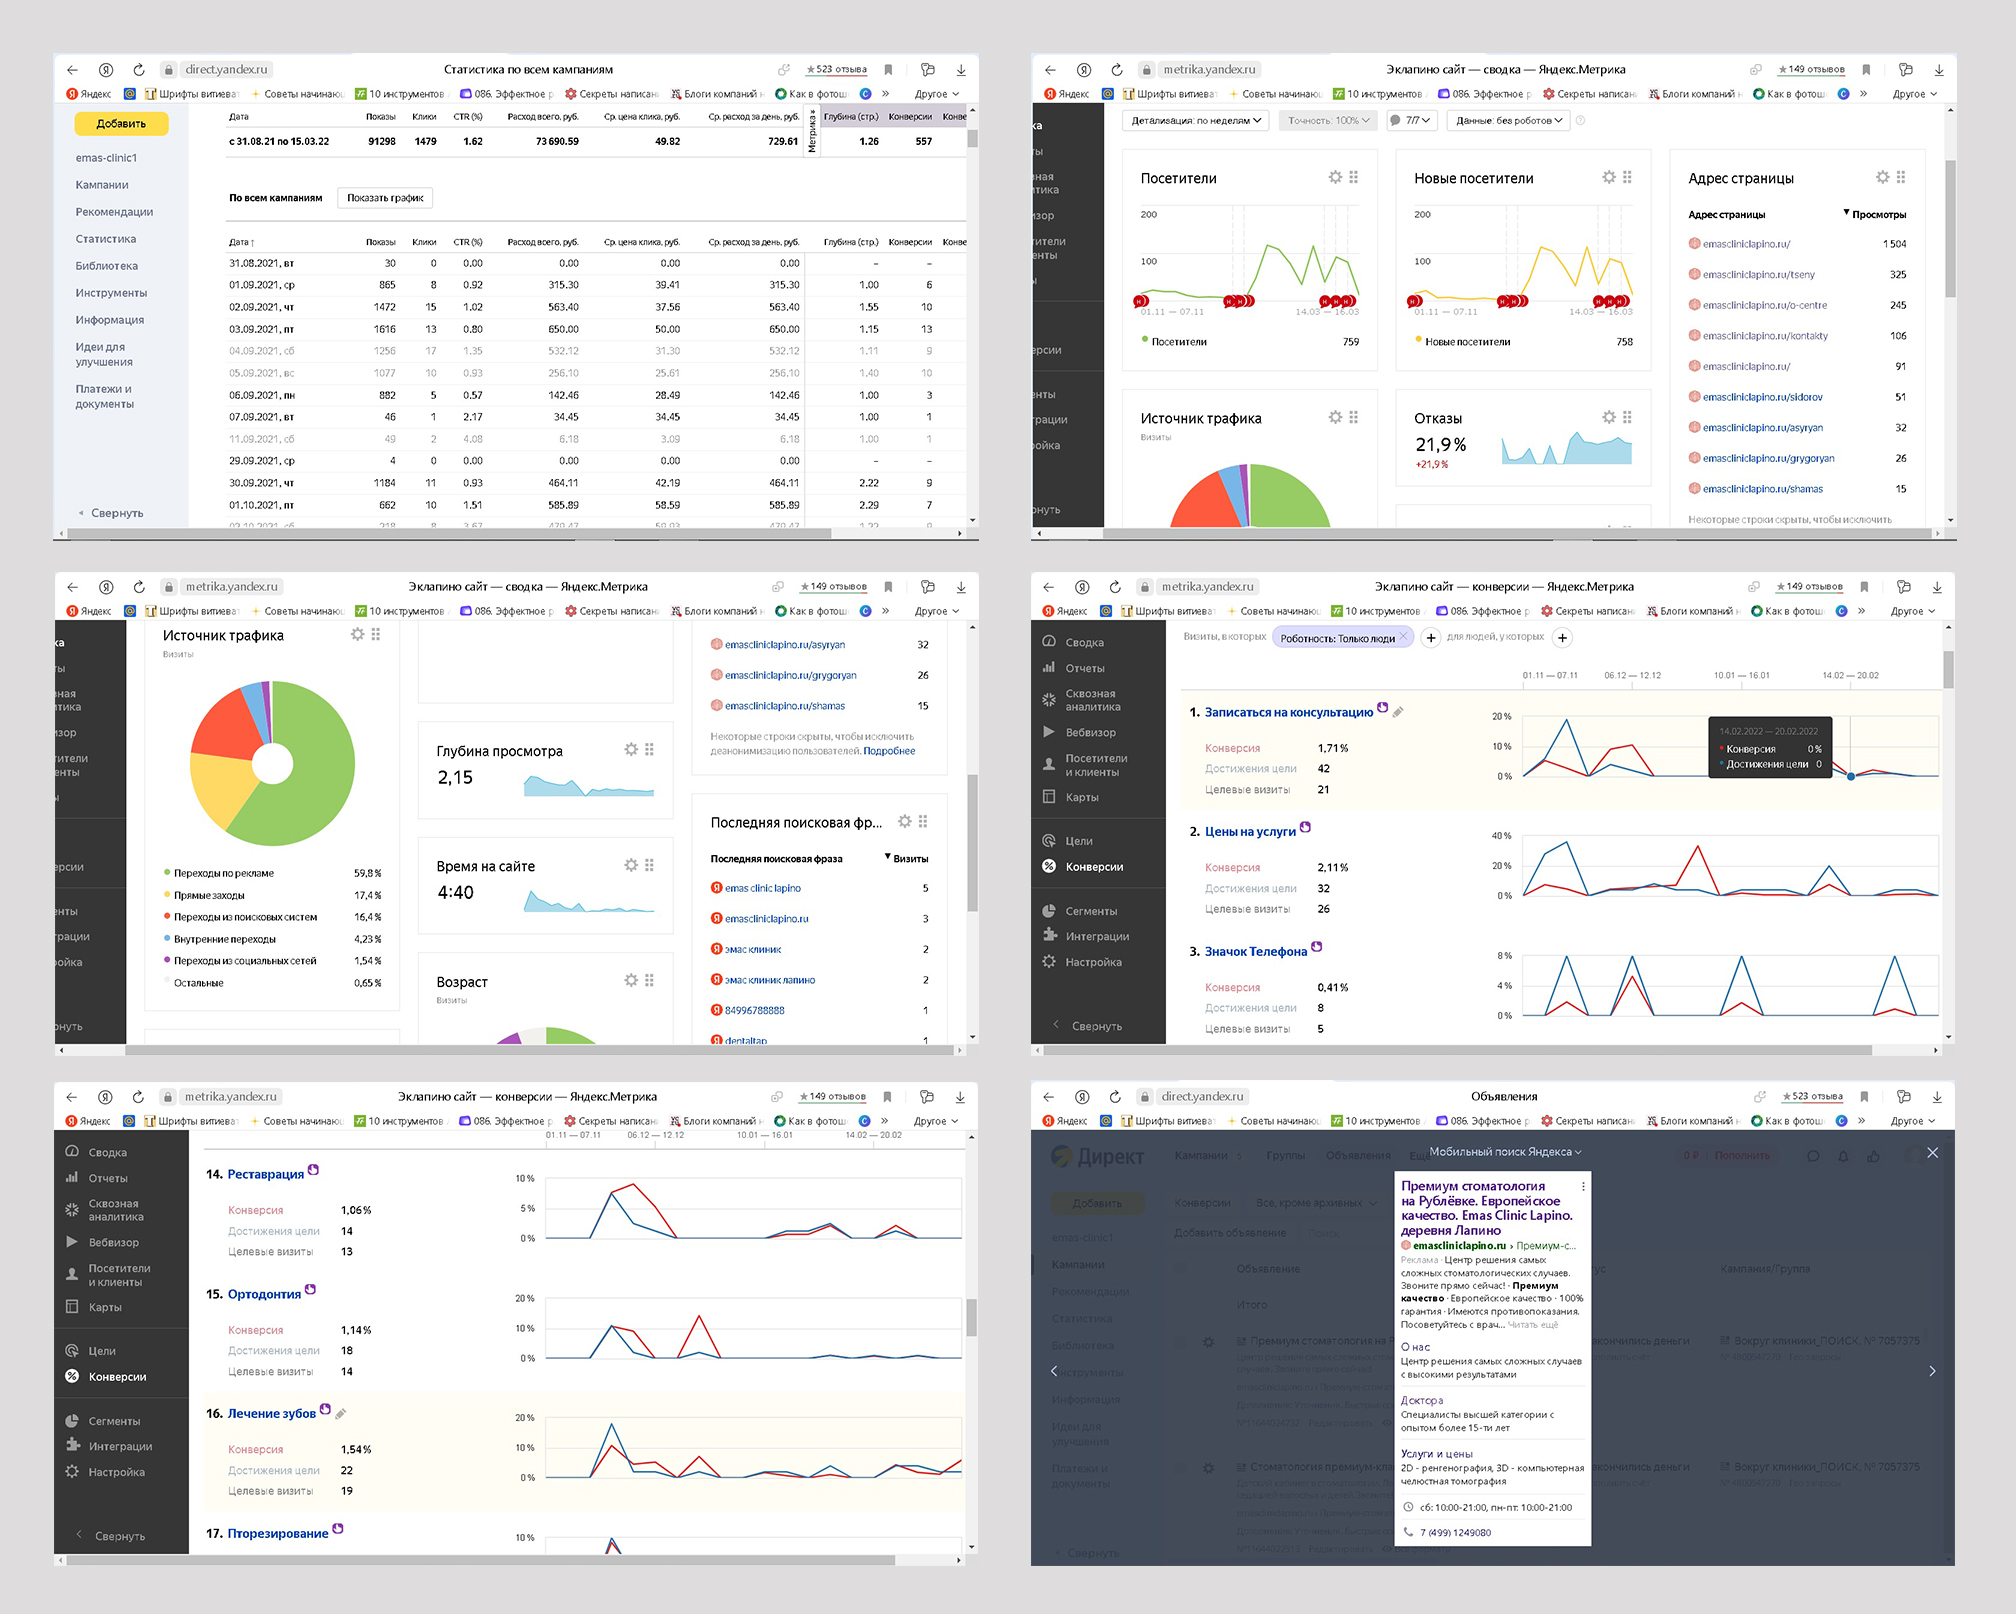The image size is (2016, 1614).
Task: Open Сегменты in sidebar beside goal Цены на услуги
Action: [x=1091, y=911]
